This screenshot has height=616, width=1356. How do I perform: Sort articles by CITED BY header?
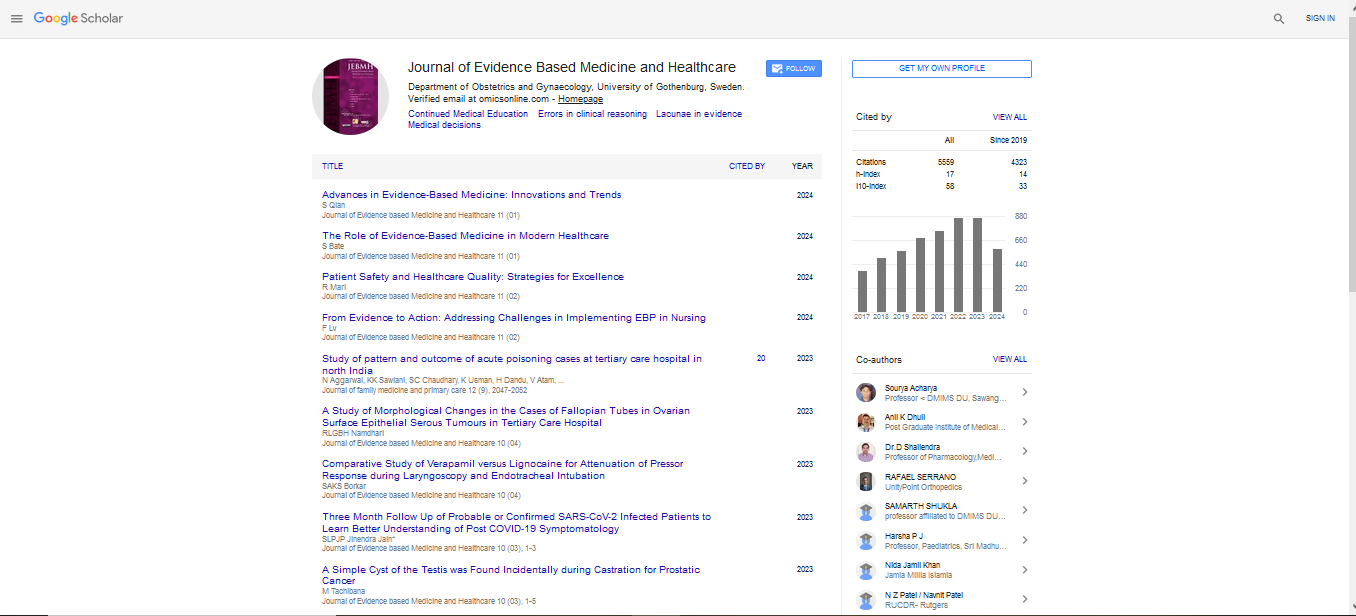747,167
